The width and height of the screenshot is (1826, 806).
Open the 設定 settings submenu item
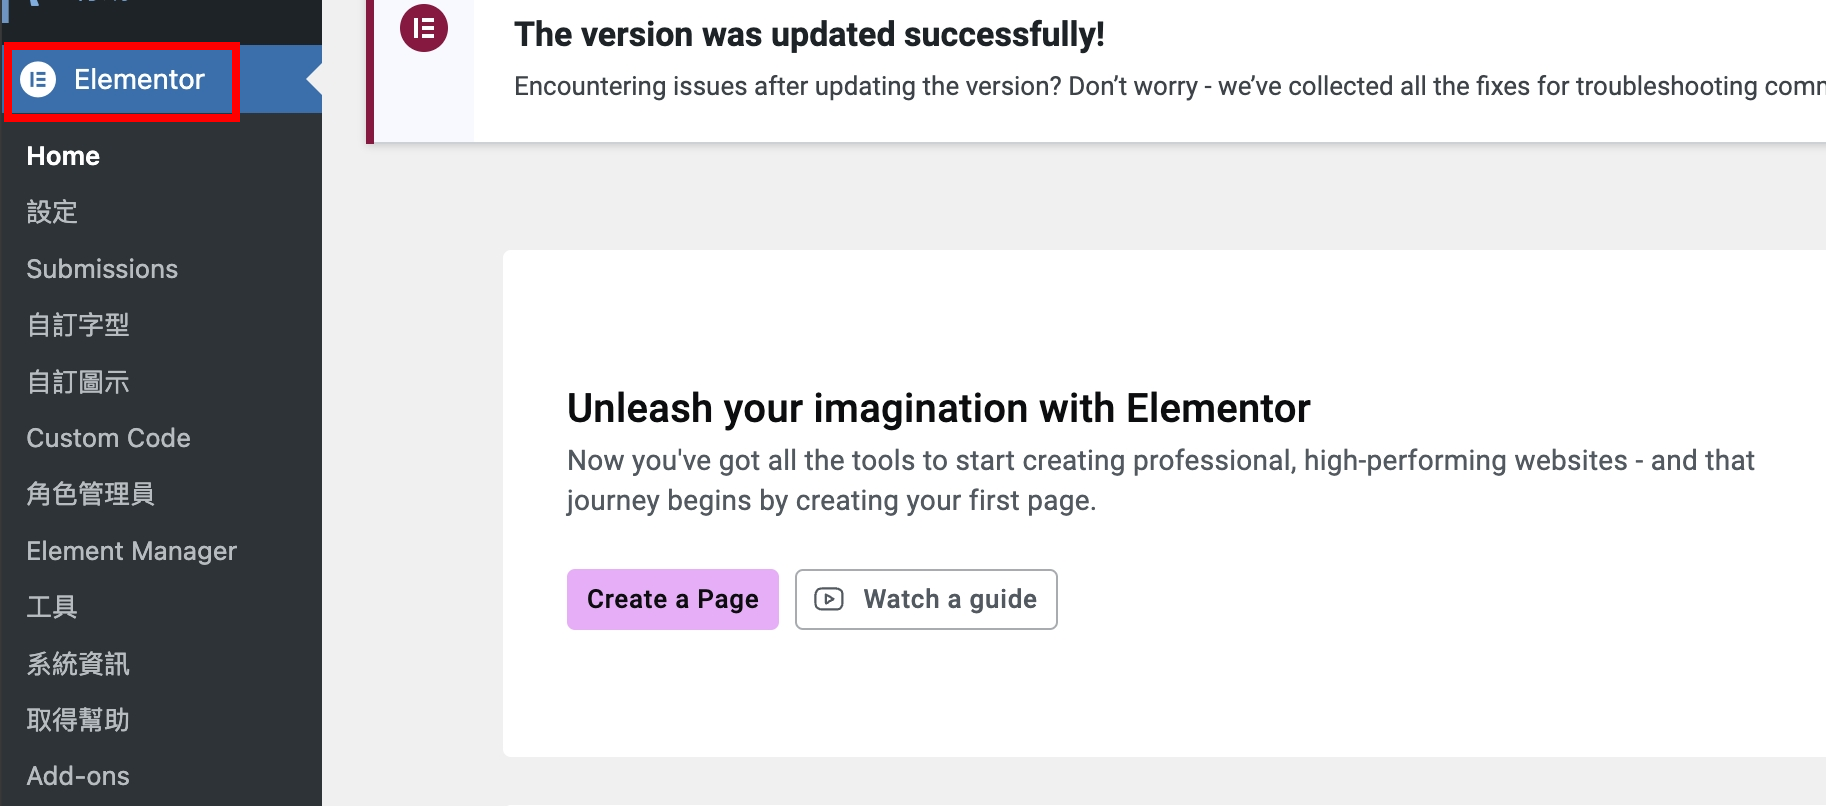tap(52, 212)
